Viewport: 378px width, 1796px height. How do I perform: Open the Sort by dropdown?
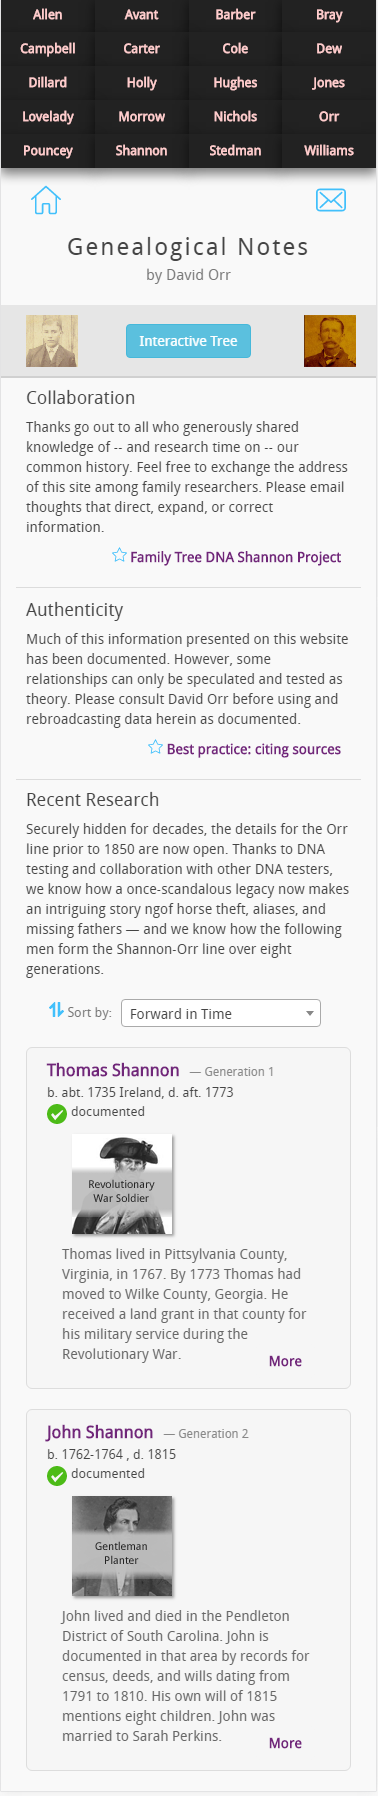221,1013
